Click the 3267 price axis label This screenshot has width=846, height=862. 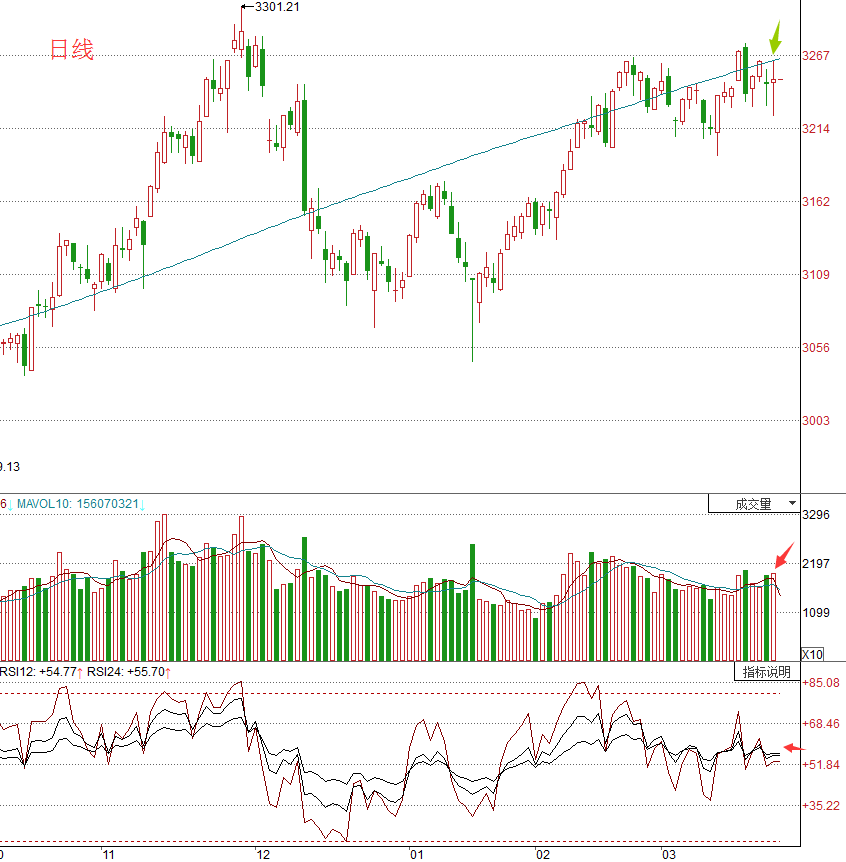pyautogui.click(x=816, y=56)
